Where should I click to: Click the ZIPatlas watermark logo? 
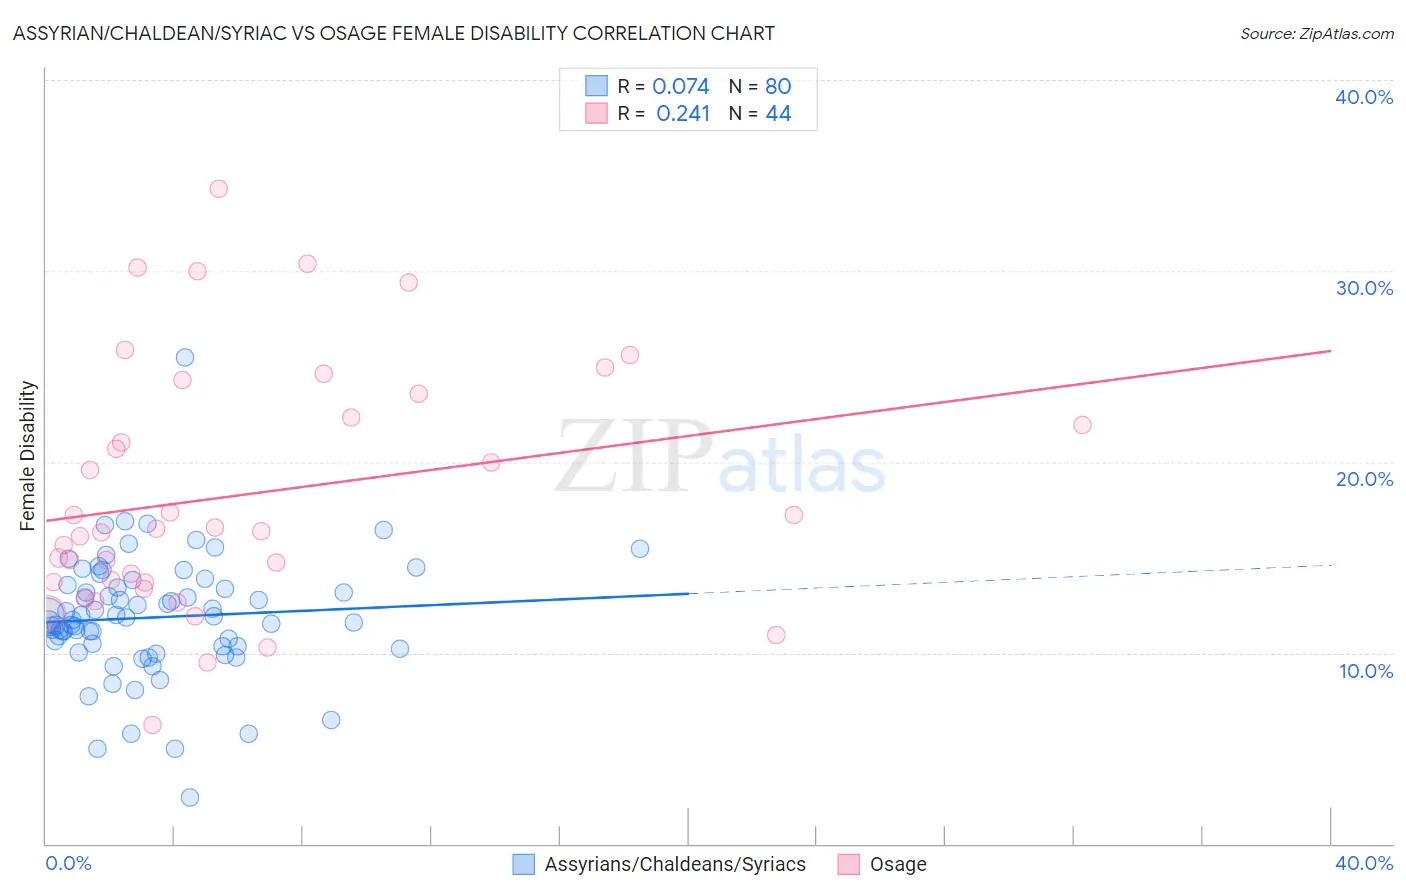click(720, 457)
